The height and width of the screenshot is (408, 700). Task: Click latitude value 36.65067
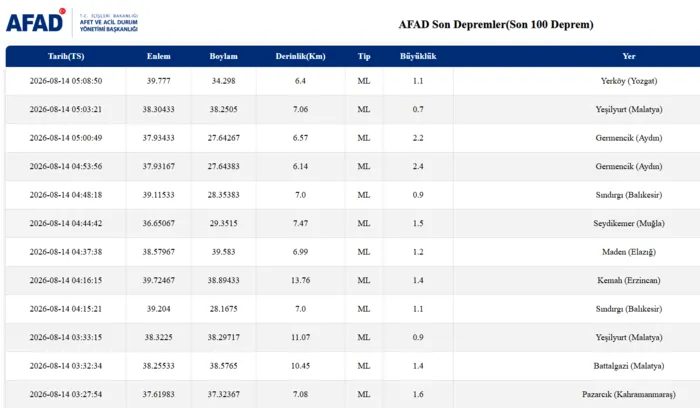click(x=158, y=223)
